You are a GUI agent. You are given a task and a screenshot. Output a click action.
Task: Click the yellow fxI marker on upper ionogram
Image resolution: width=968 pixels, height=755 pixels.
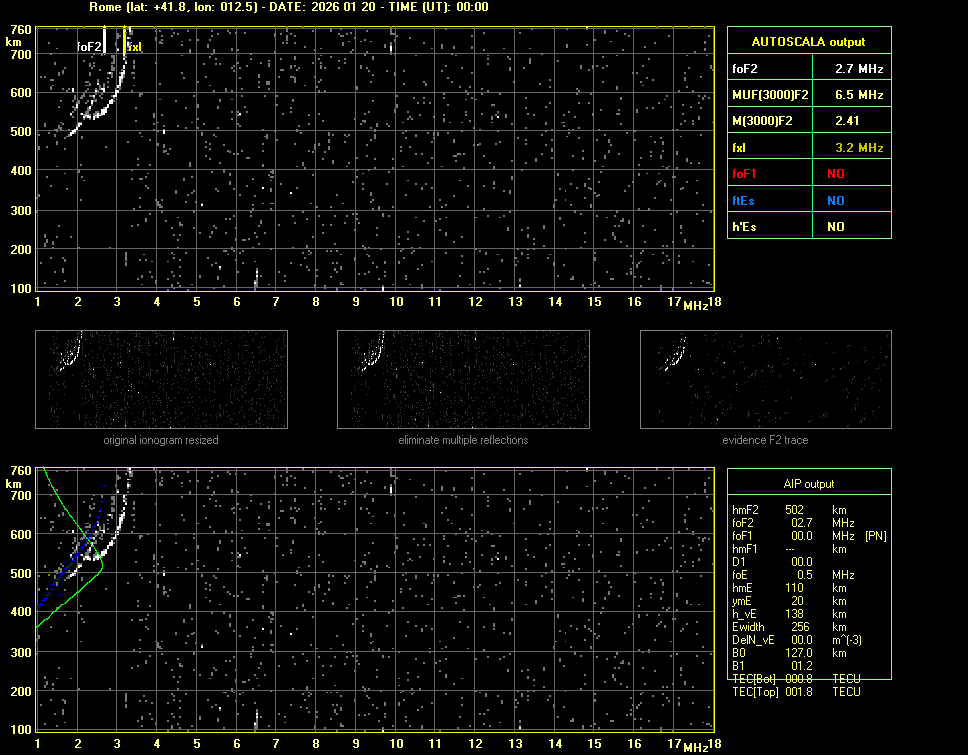click(135, 46)
